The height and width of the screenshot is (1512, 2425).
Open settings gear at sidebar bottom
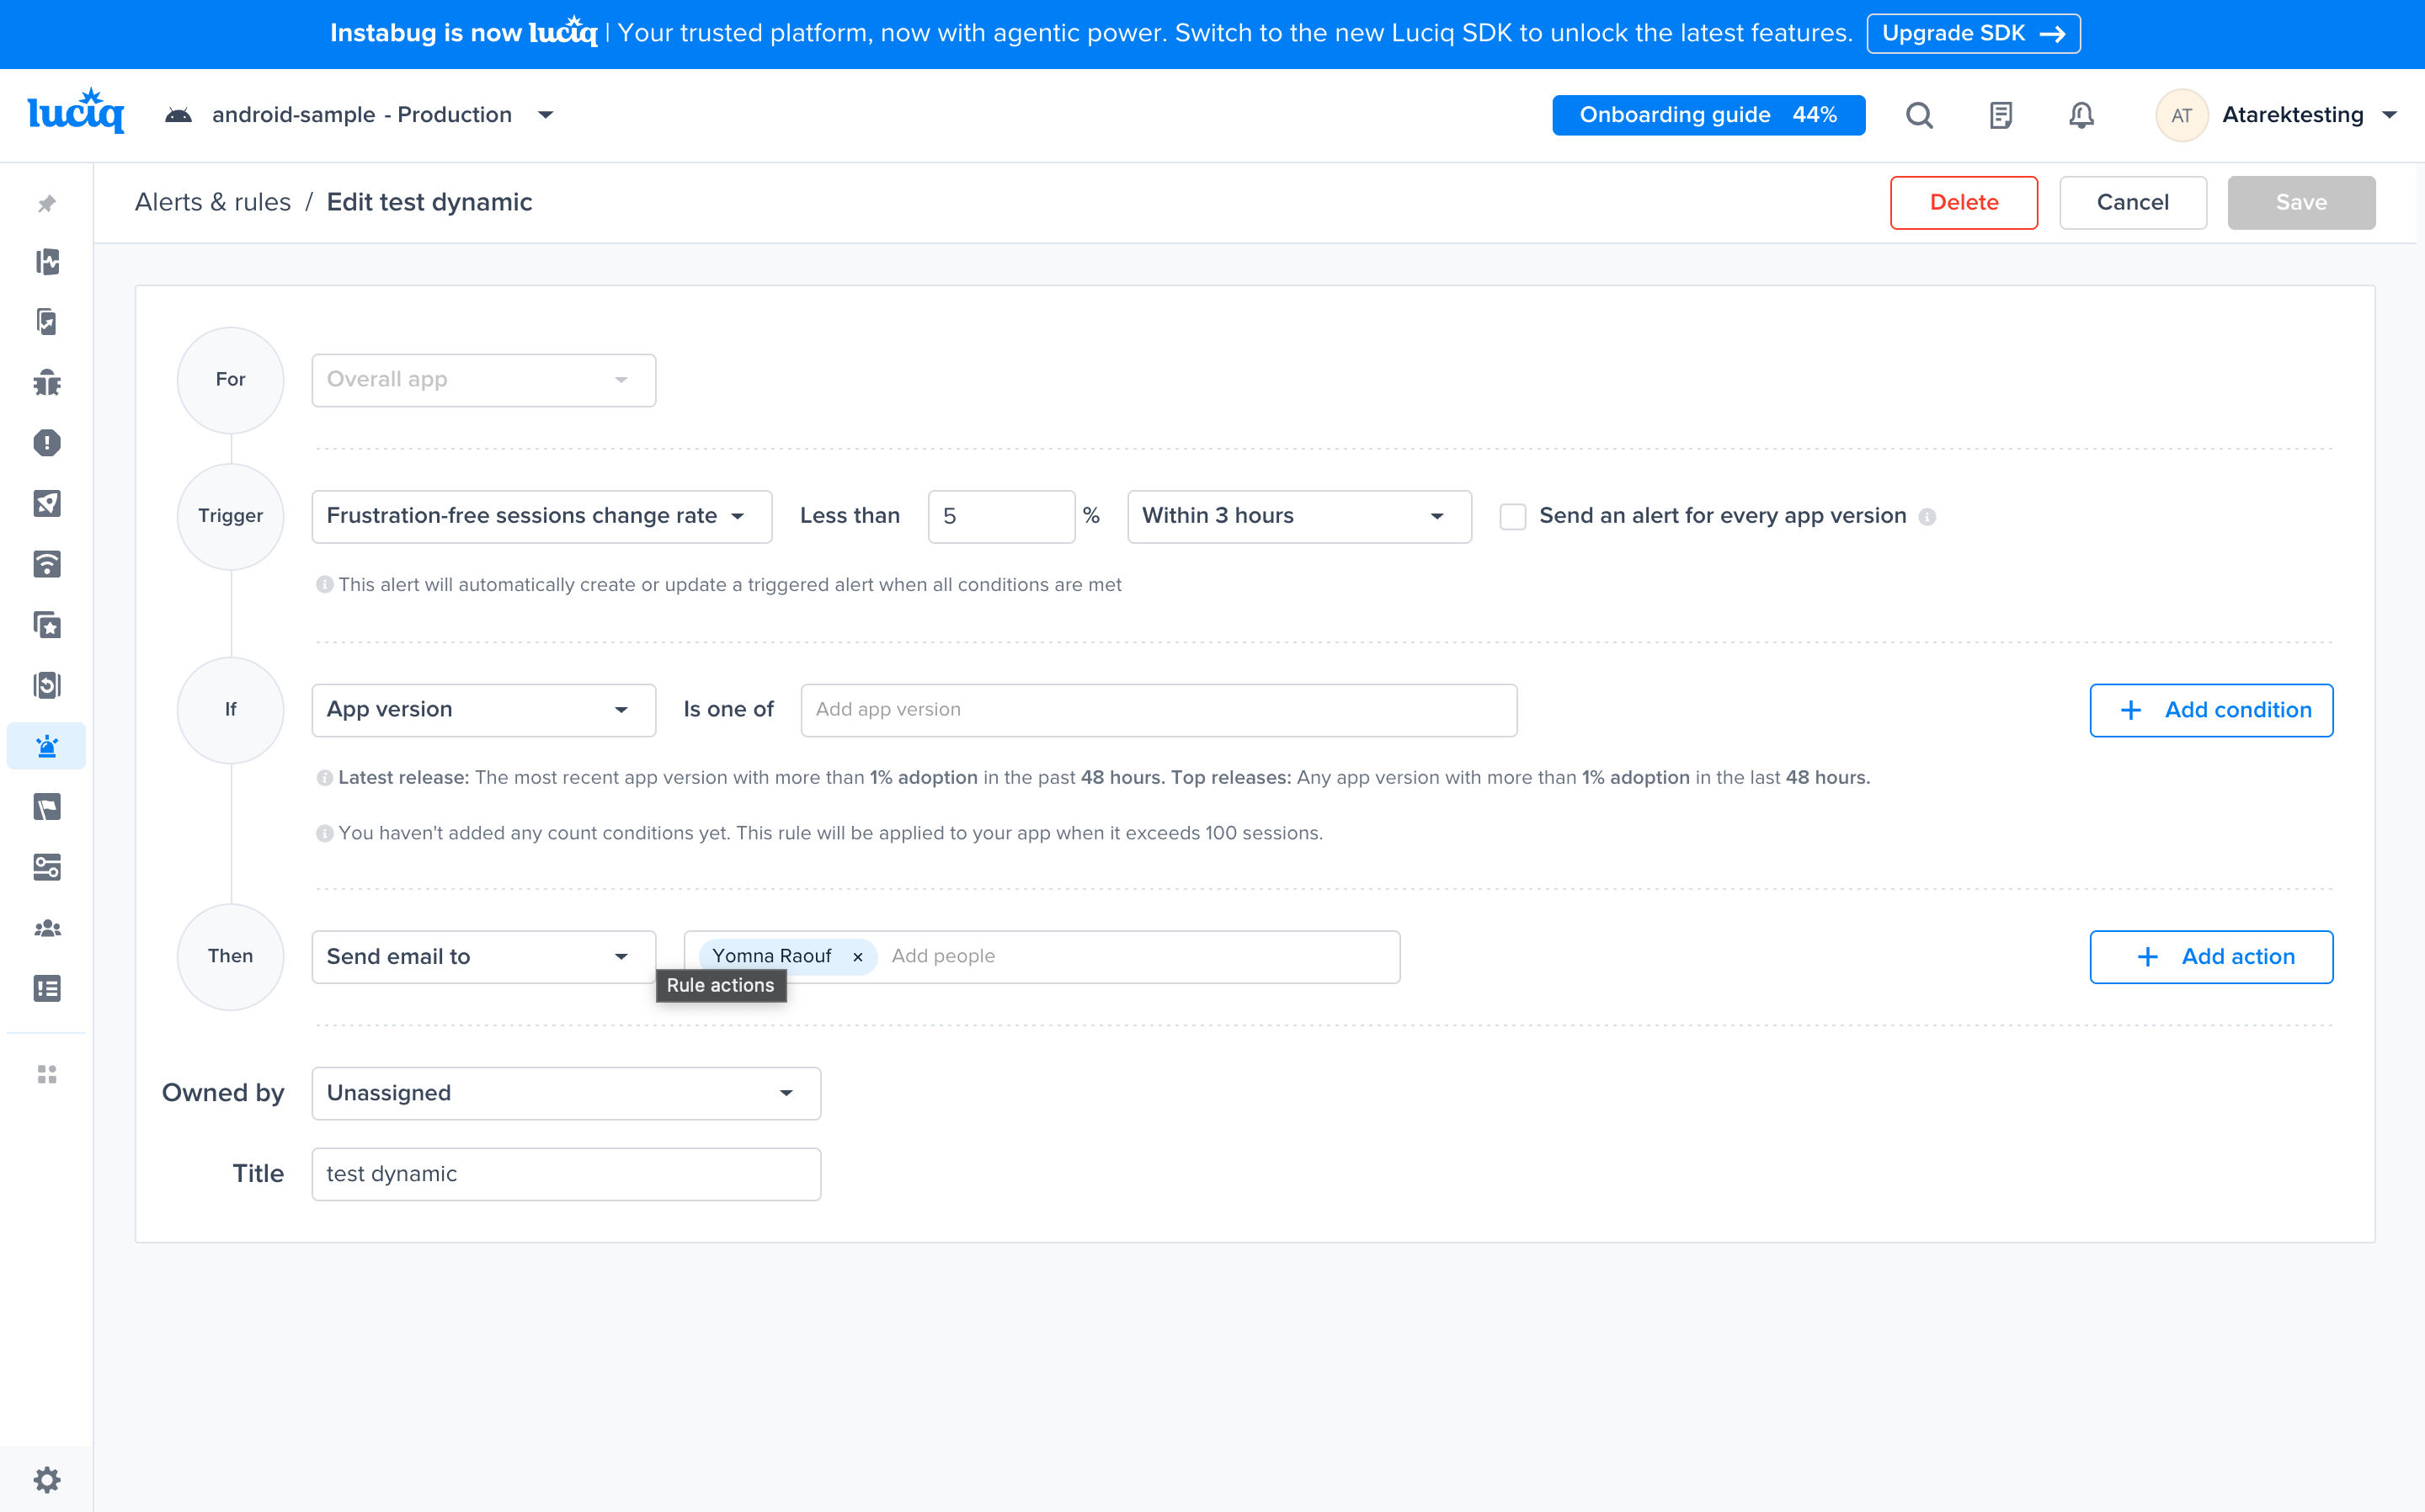pyautogui.click(x=47, y=1479)
